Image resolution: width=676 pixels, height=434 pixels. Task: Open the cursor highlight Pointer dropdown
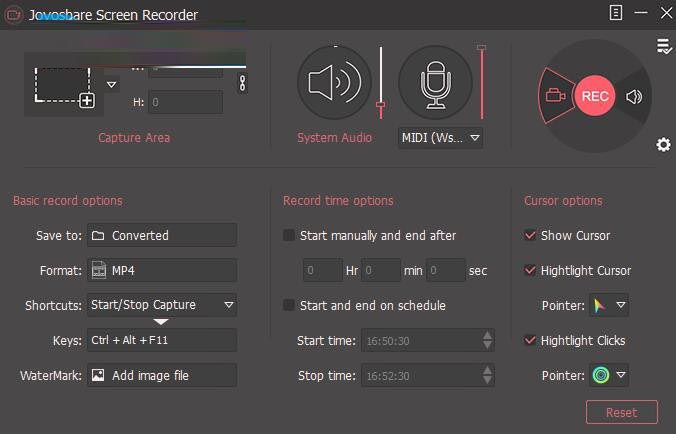coord(621,305)
